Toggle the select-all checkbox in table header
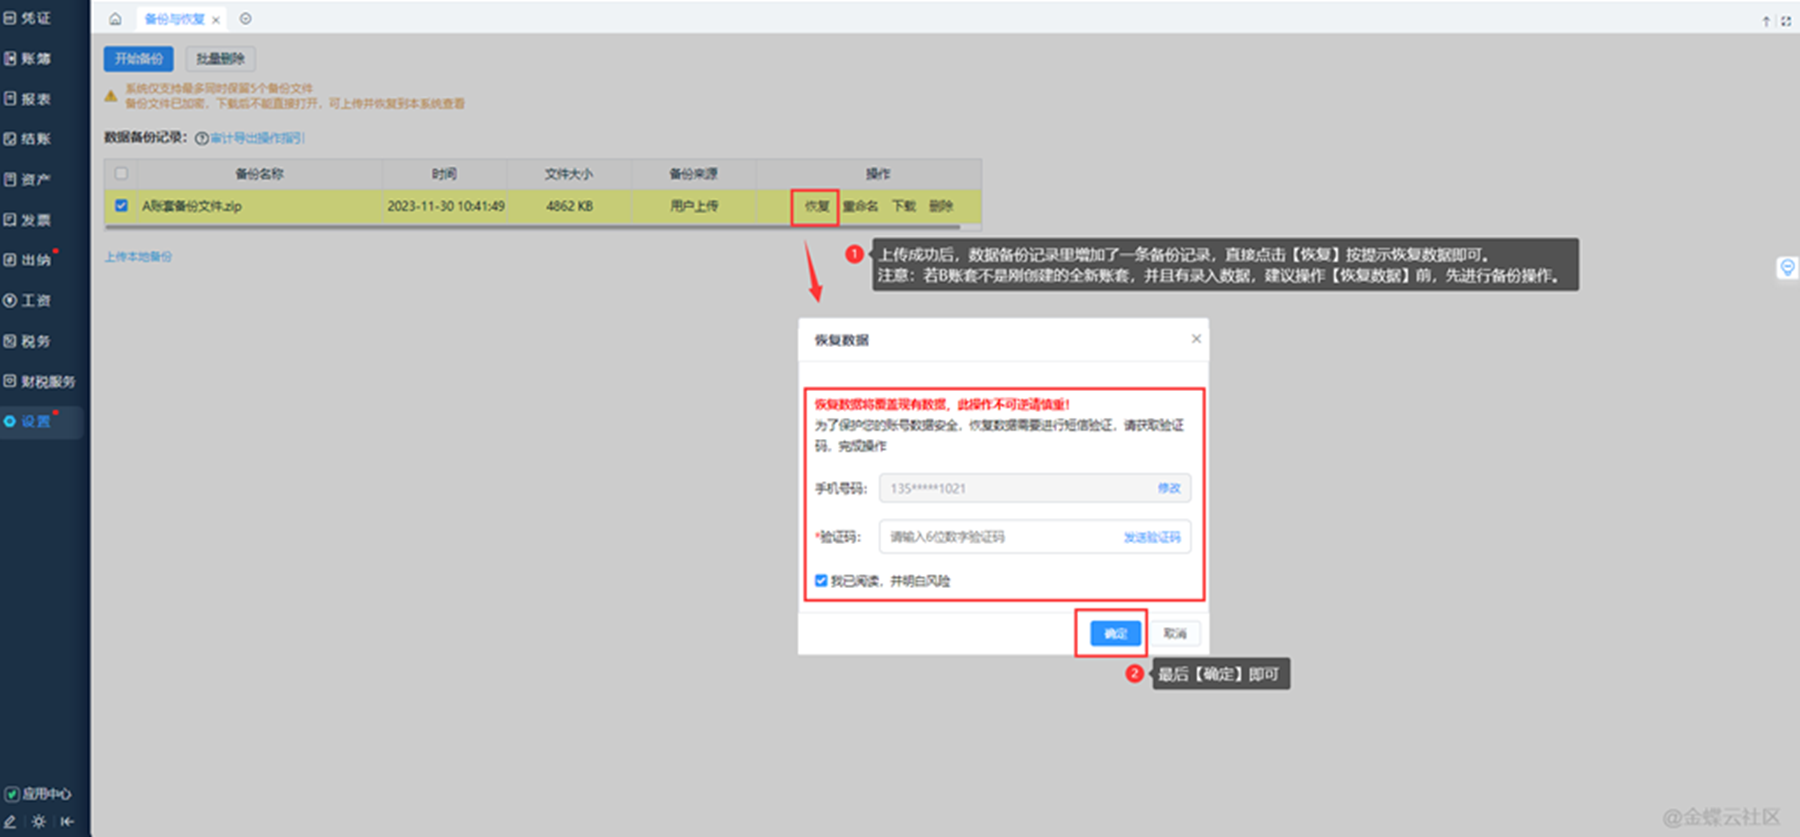Screen dimensions: 1800x837 click(121, 173)
